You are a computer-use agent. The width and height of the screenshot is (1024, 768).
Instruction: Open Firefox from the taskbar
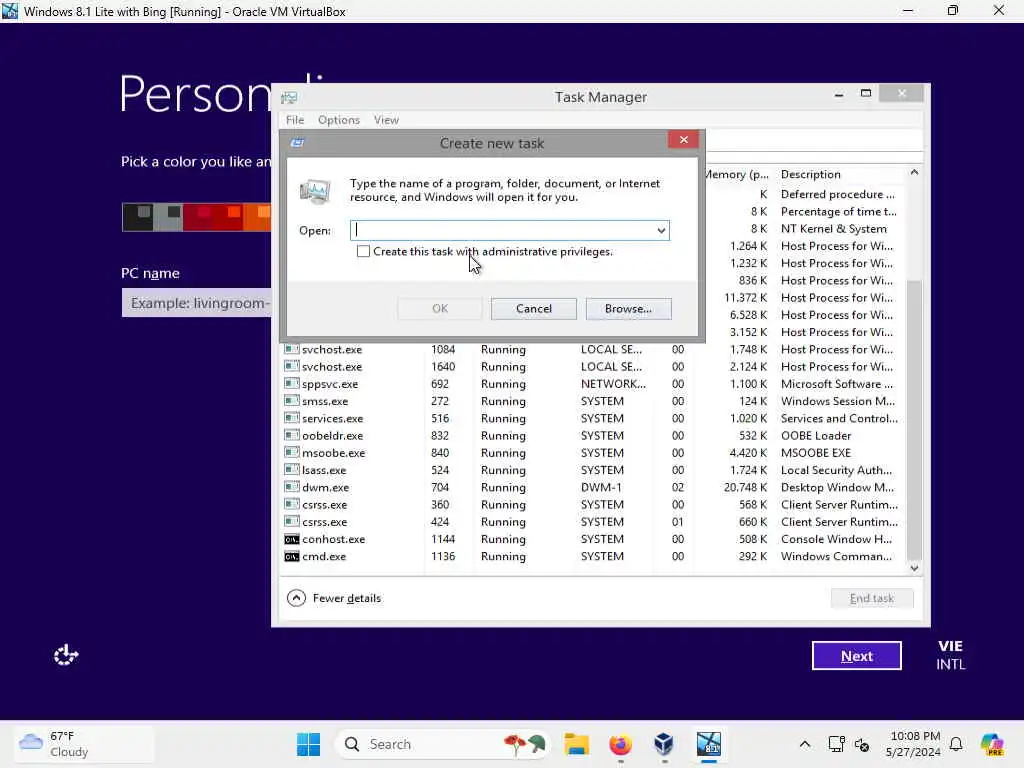point(620,744)
